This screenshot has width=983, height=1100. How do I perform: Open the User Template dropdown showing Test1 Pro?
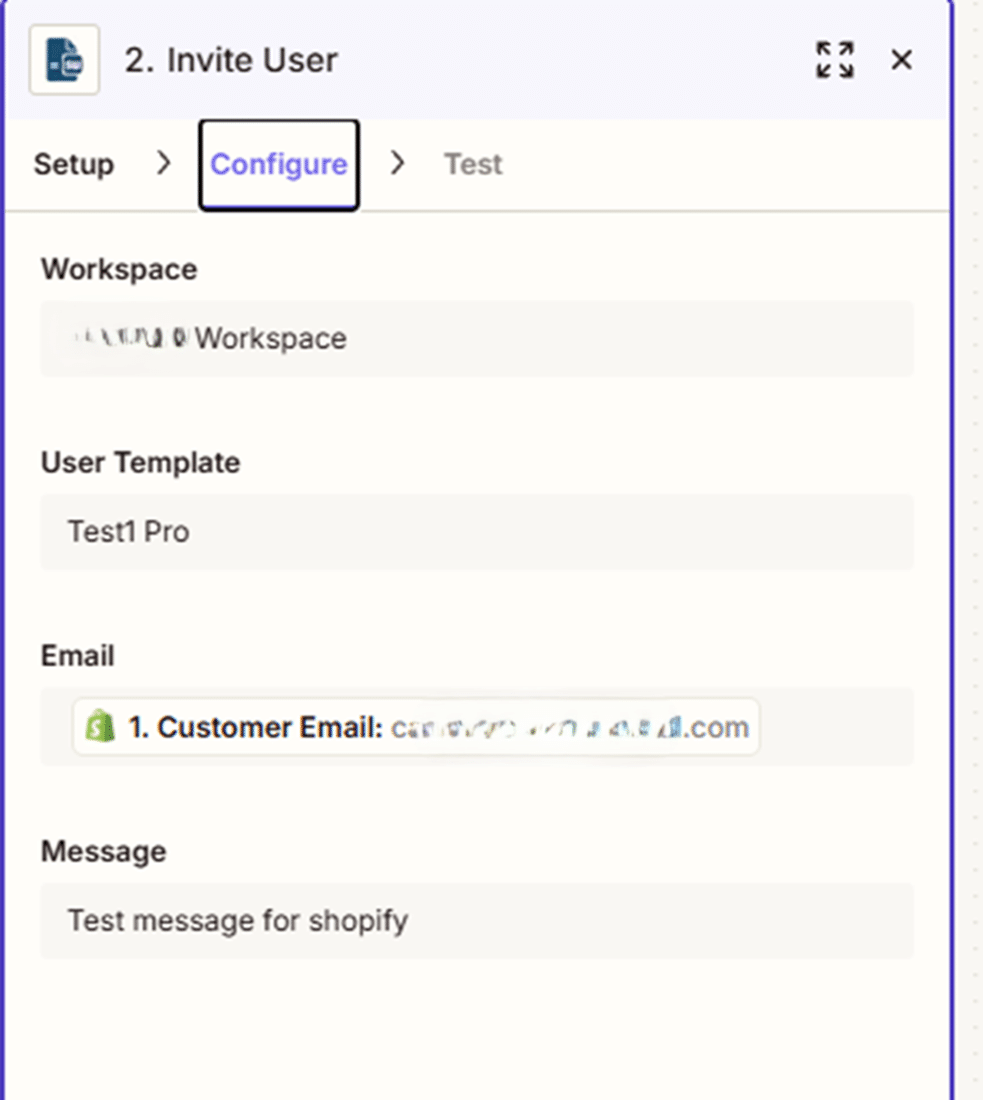tap(476, 532)
